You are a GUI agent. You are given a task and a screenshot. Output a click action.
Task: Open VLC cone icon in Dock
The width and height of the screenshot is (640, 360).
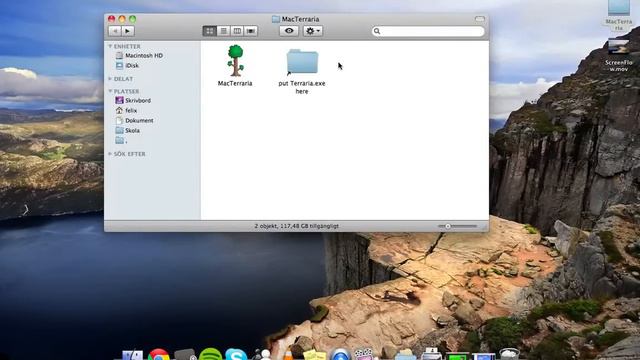click(x=288, y=355)
